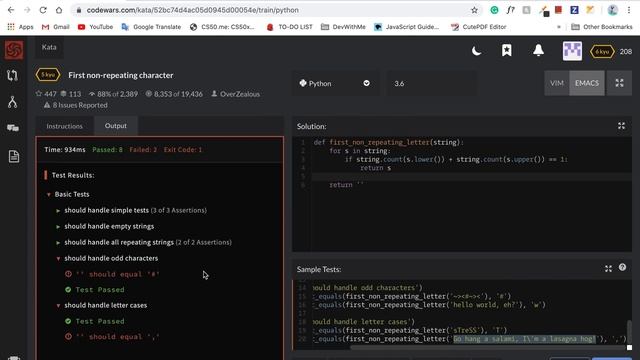Go forward in browser

pyautogui.click(x=27, y=10)
